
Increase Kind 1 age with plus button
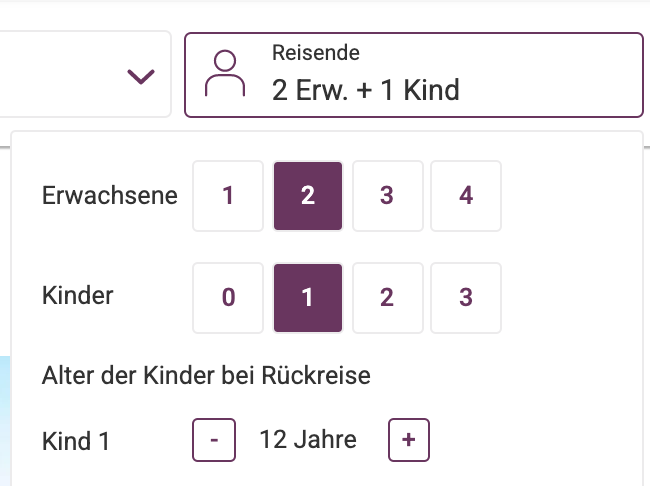coord(409,440)
